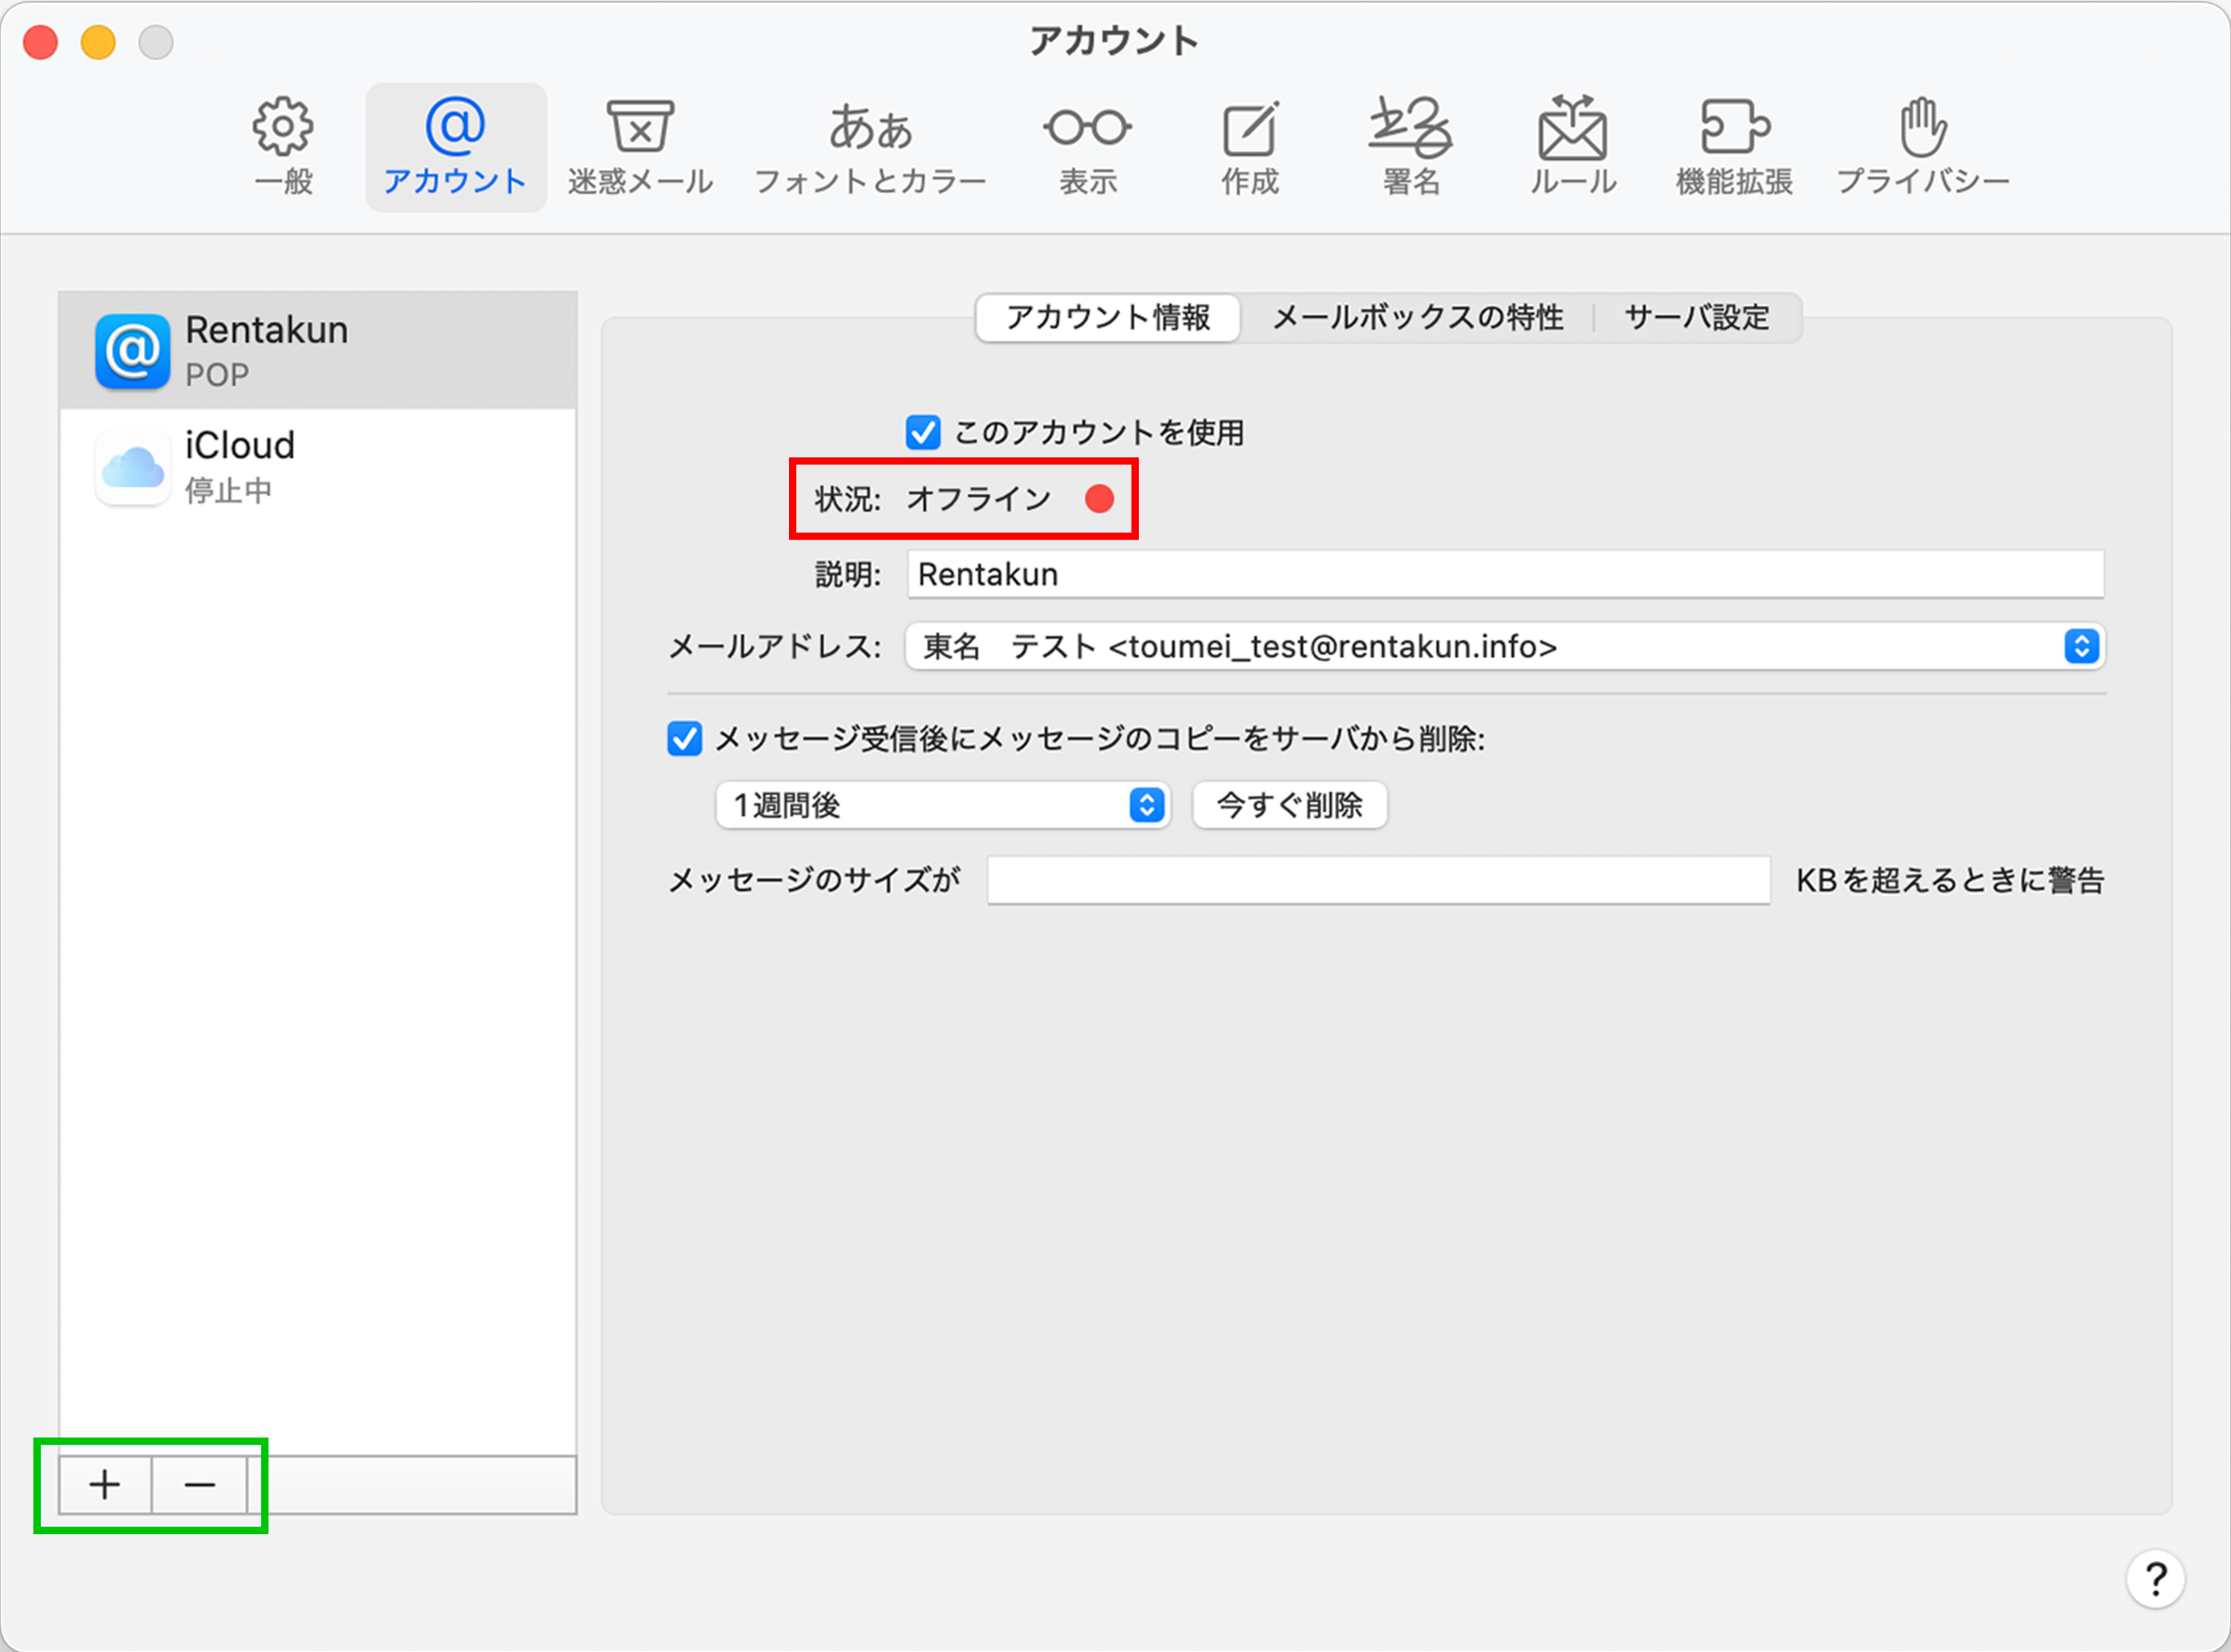Toggle the delete-copy-from-server checkbox
Screen dimensions: 2231x1652
click(685, 740)
